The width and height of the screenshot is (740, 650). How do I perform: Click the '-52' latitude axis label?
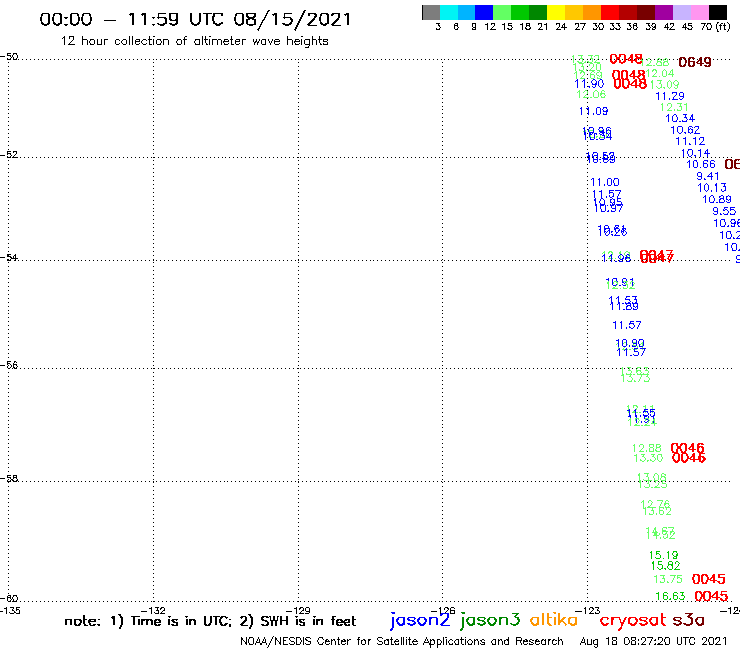(x=9, y=154)
